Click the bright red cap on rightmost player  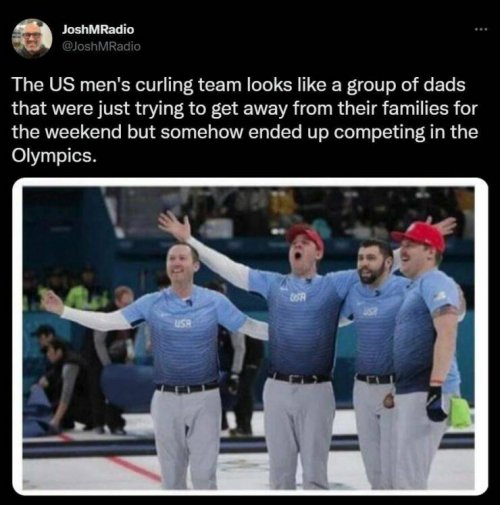[419, 236]
